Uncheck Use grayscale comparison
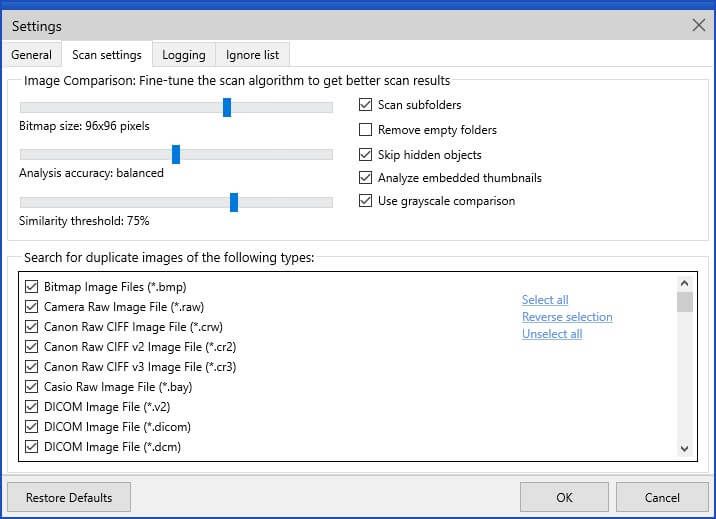This screenshot has width=716, height=519. click(x=365, y=200)
